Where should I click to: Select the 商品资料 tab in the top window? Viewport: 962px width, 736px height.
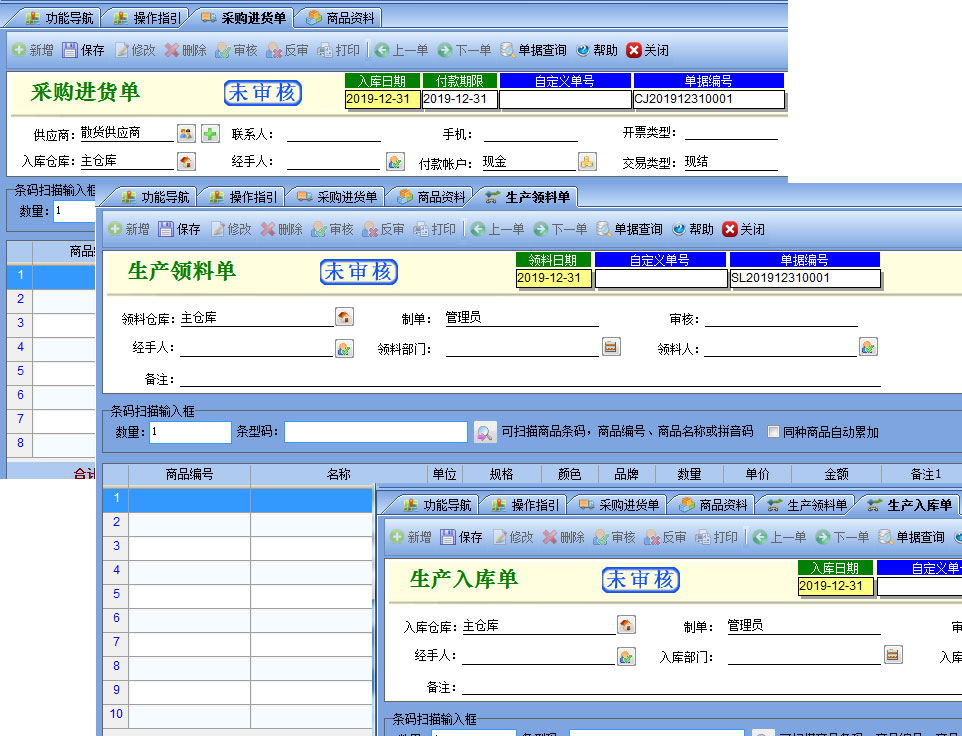tap(341, 18)
